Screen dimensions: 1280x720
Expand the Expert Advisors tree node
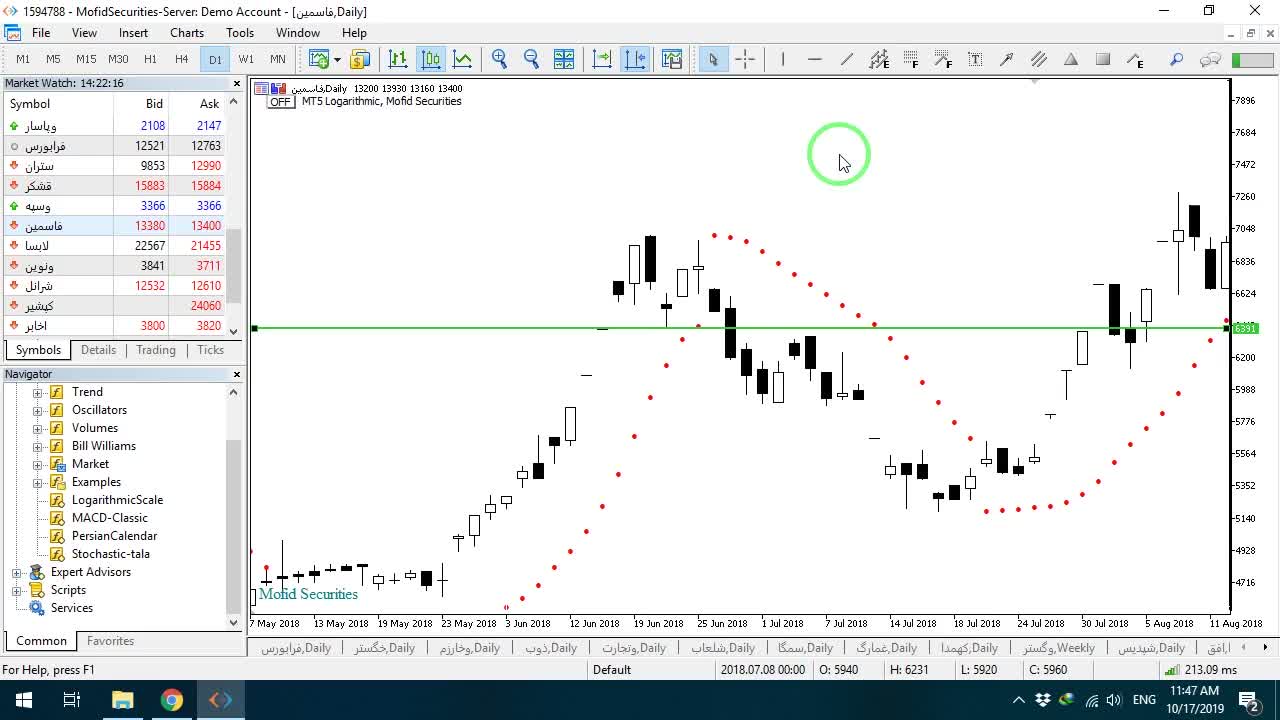tap(17, 572)
